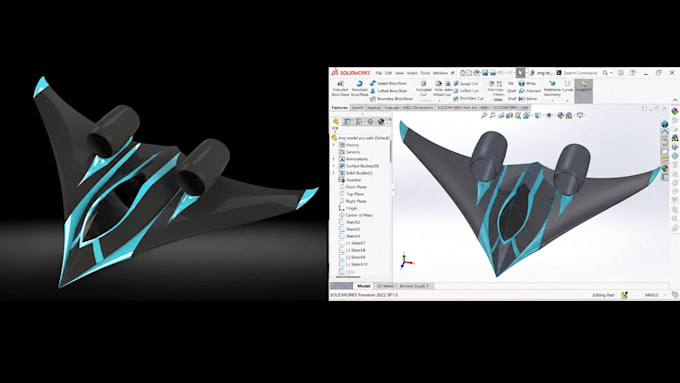
Task: Select the Draft feature
Action: click(x=512, y=91)
